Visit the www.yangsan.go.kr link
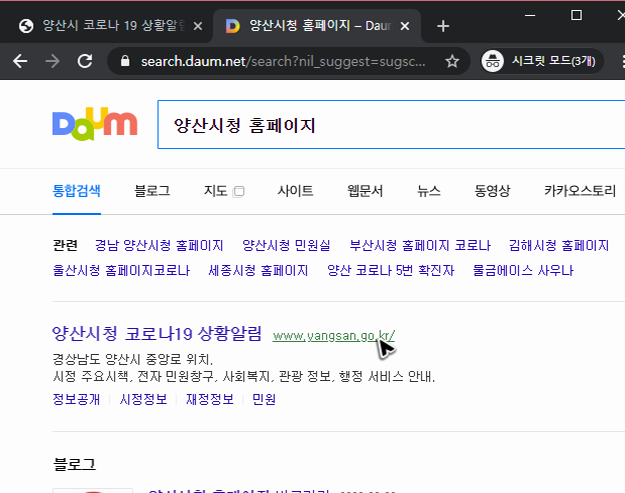Image resolution: width=625 pixels, height=493 pixels. click(334, 336)
